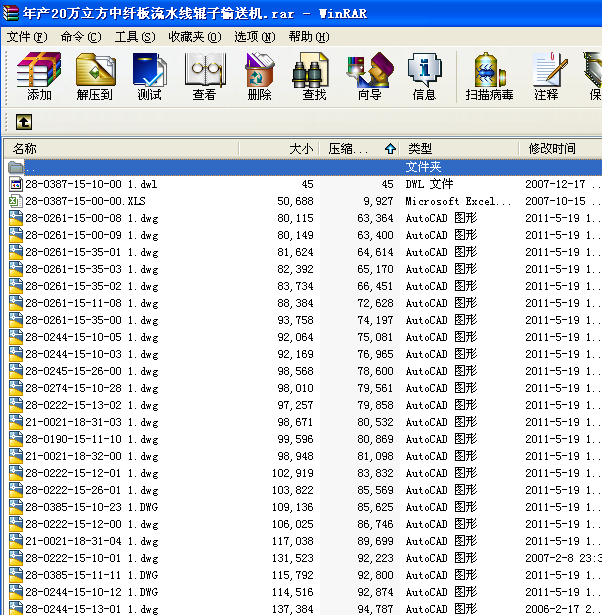Open the 帮助(H) menu
The image size is (602, 615).
pos(309,37)
